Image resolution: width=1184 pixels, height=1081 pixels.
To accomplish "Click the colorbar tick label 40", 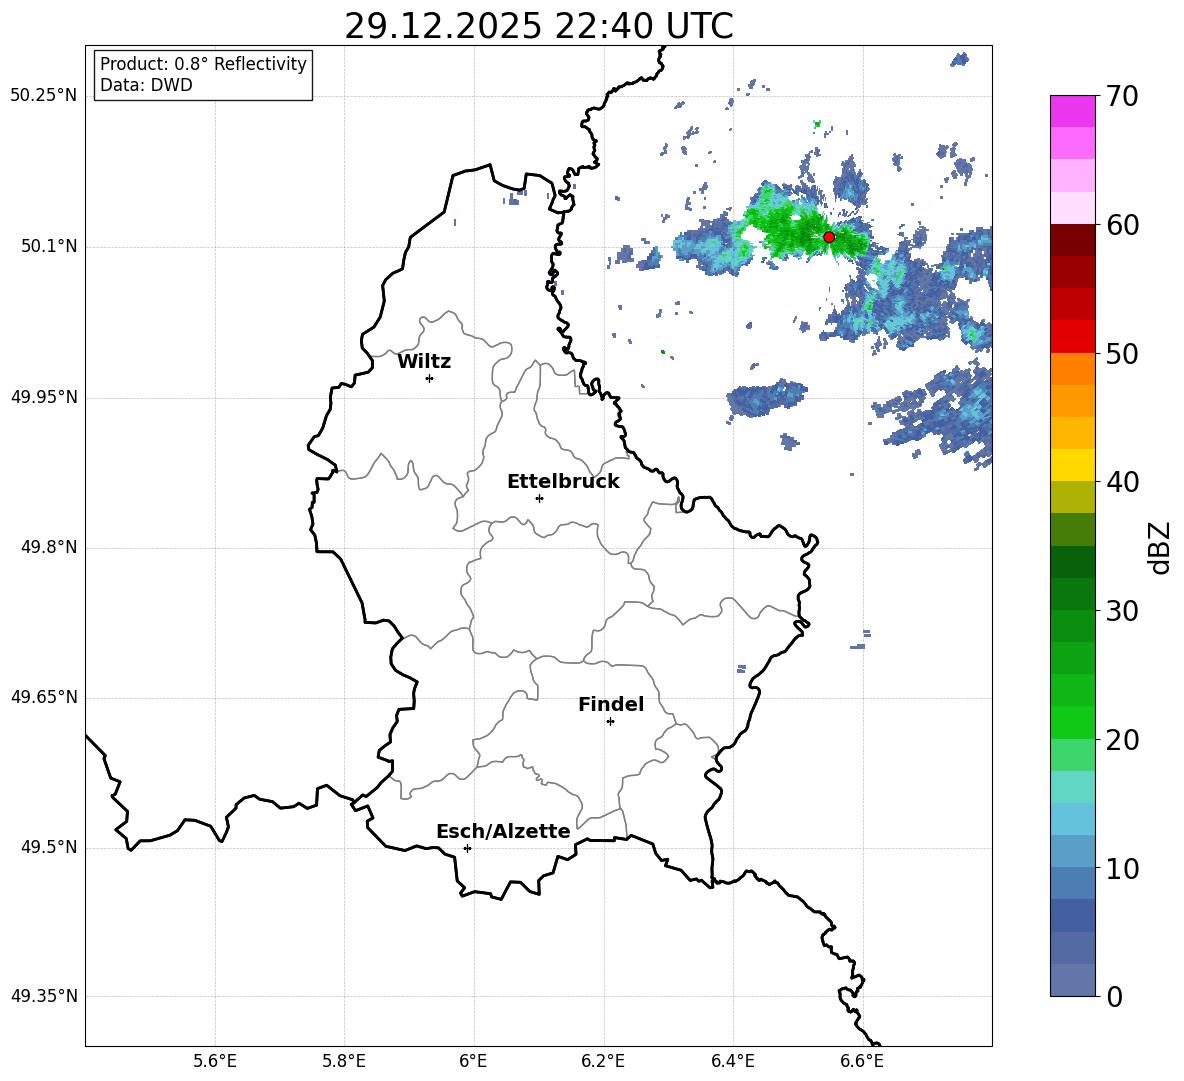I will point(1122,482).
